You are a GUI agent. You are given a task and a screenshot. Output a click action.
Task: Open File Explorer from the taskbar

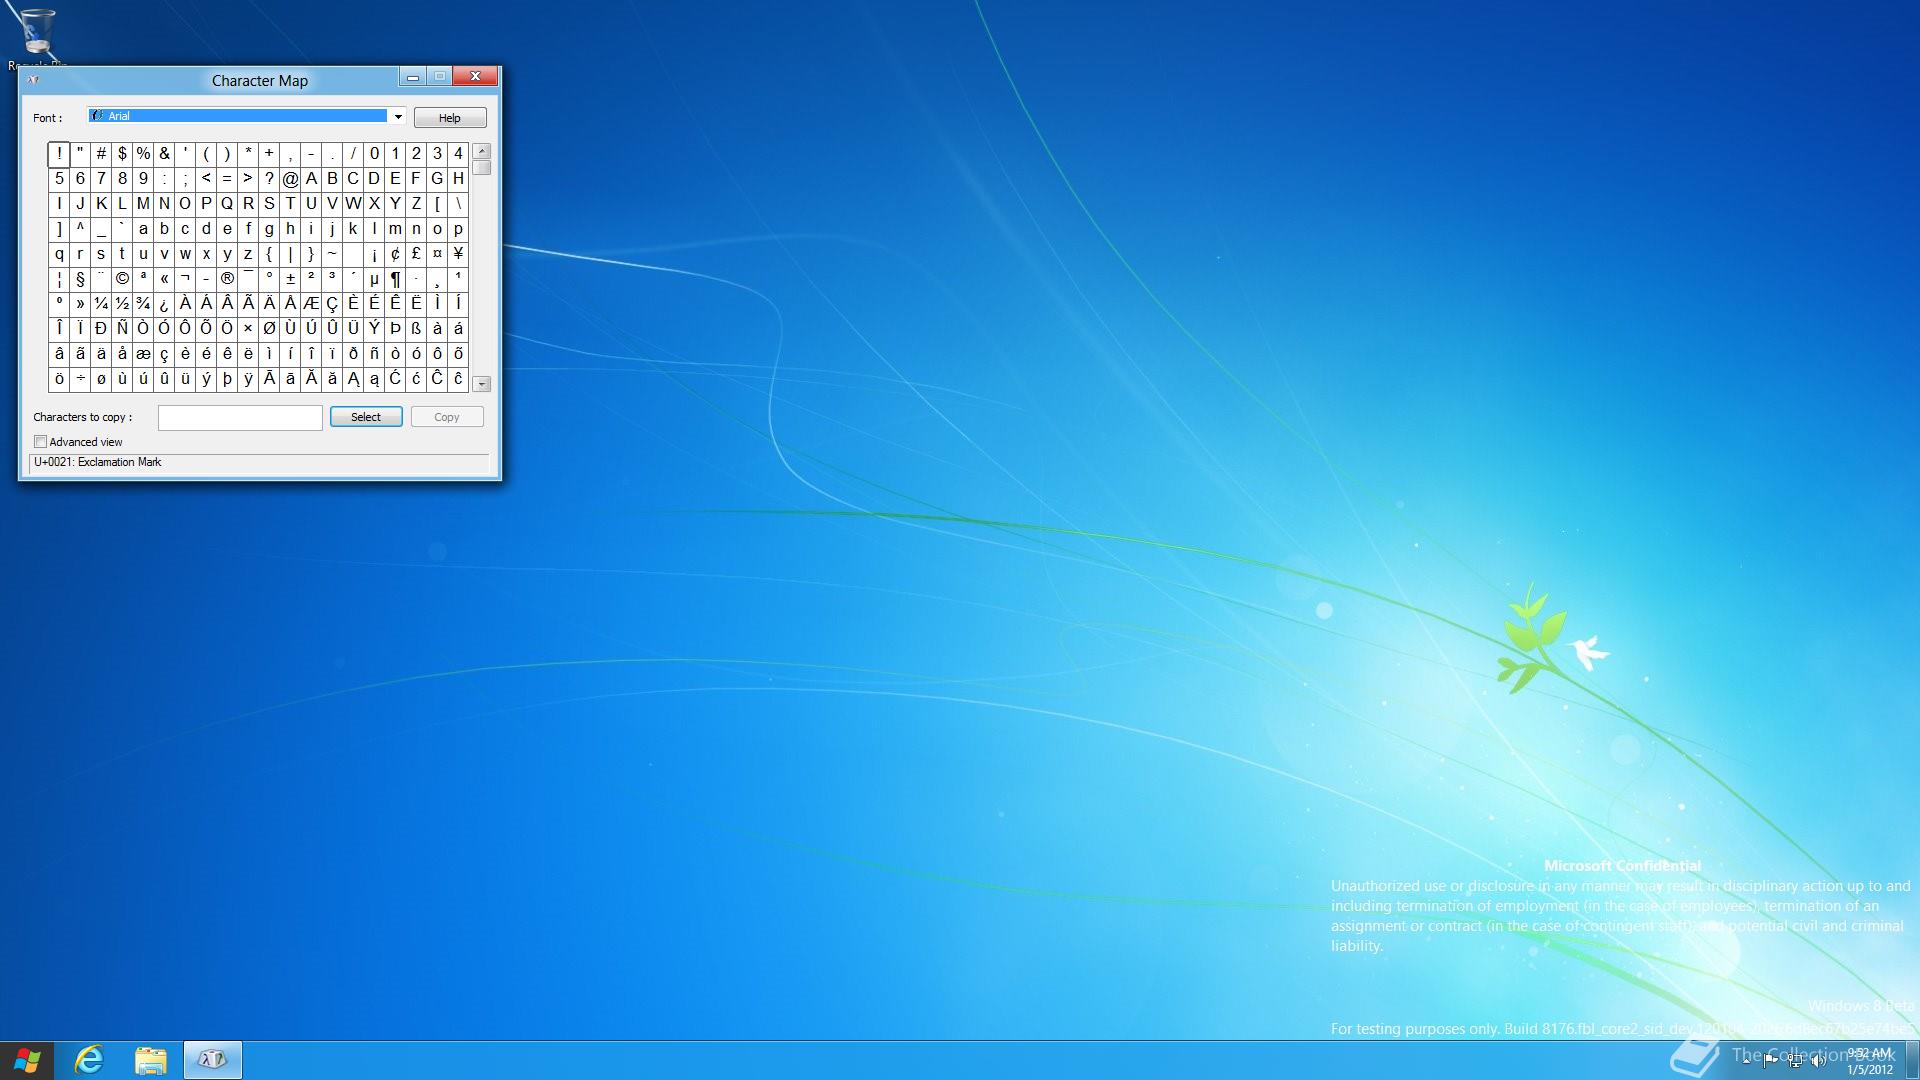[x=150, y=1060]
